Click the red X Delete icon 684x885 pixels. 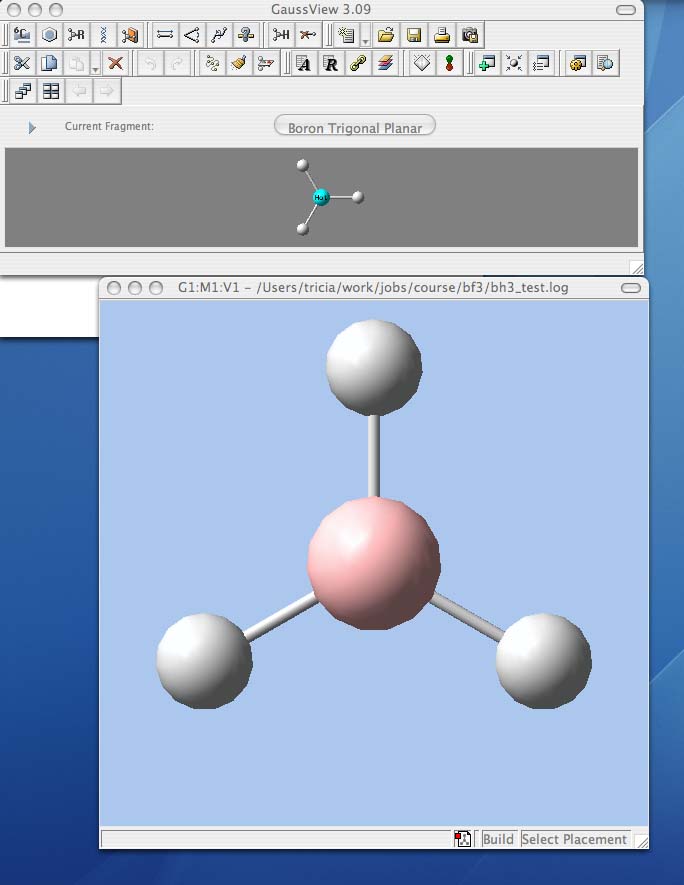pos(115,63)
